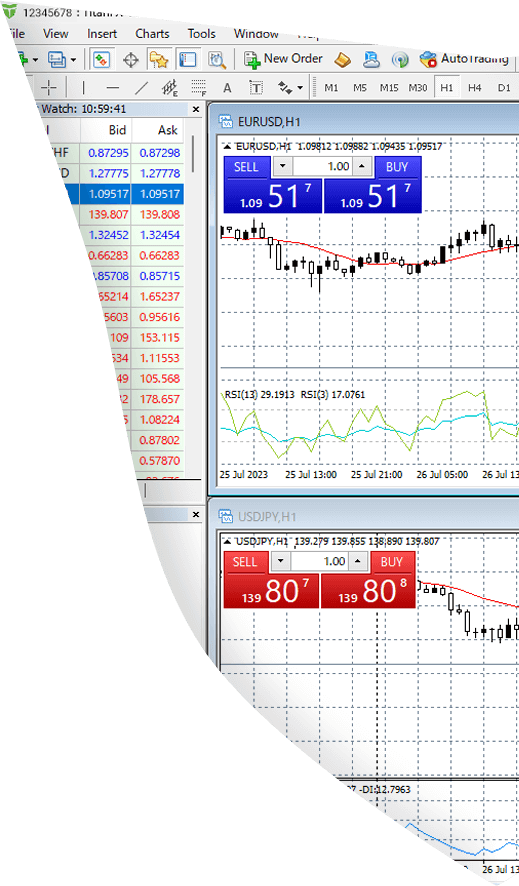Toggle the Market Watch panel icon

point(102,59)
